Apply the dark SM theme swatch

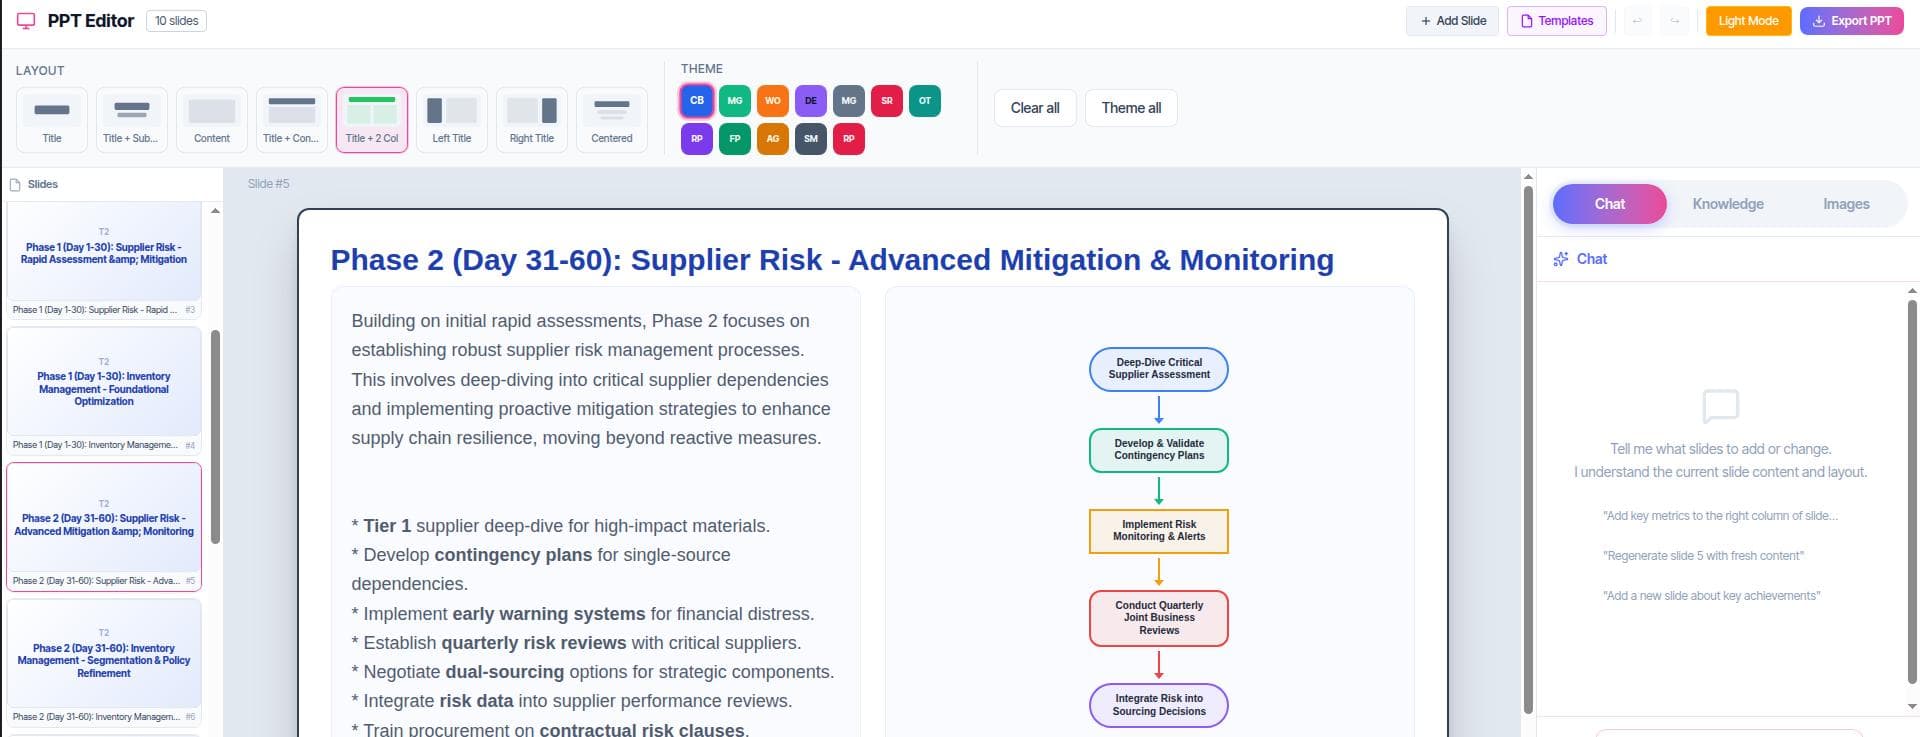click(x=811, y=138)
